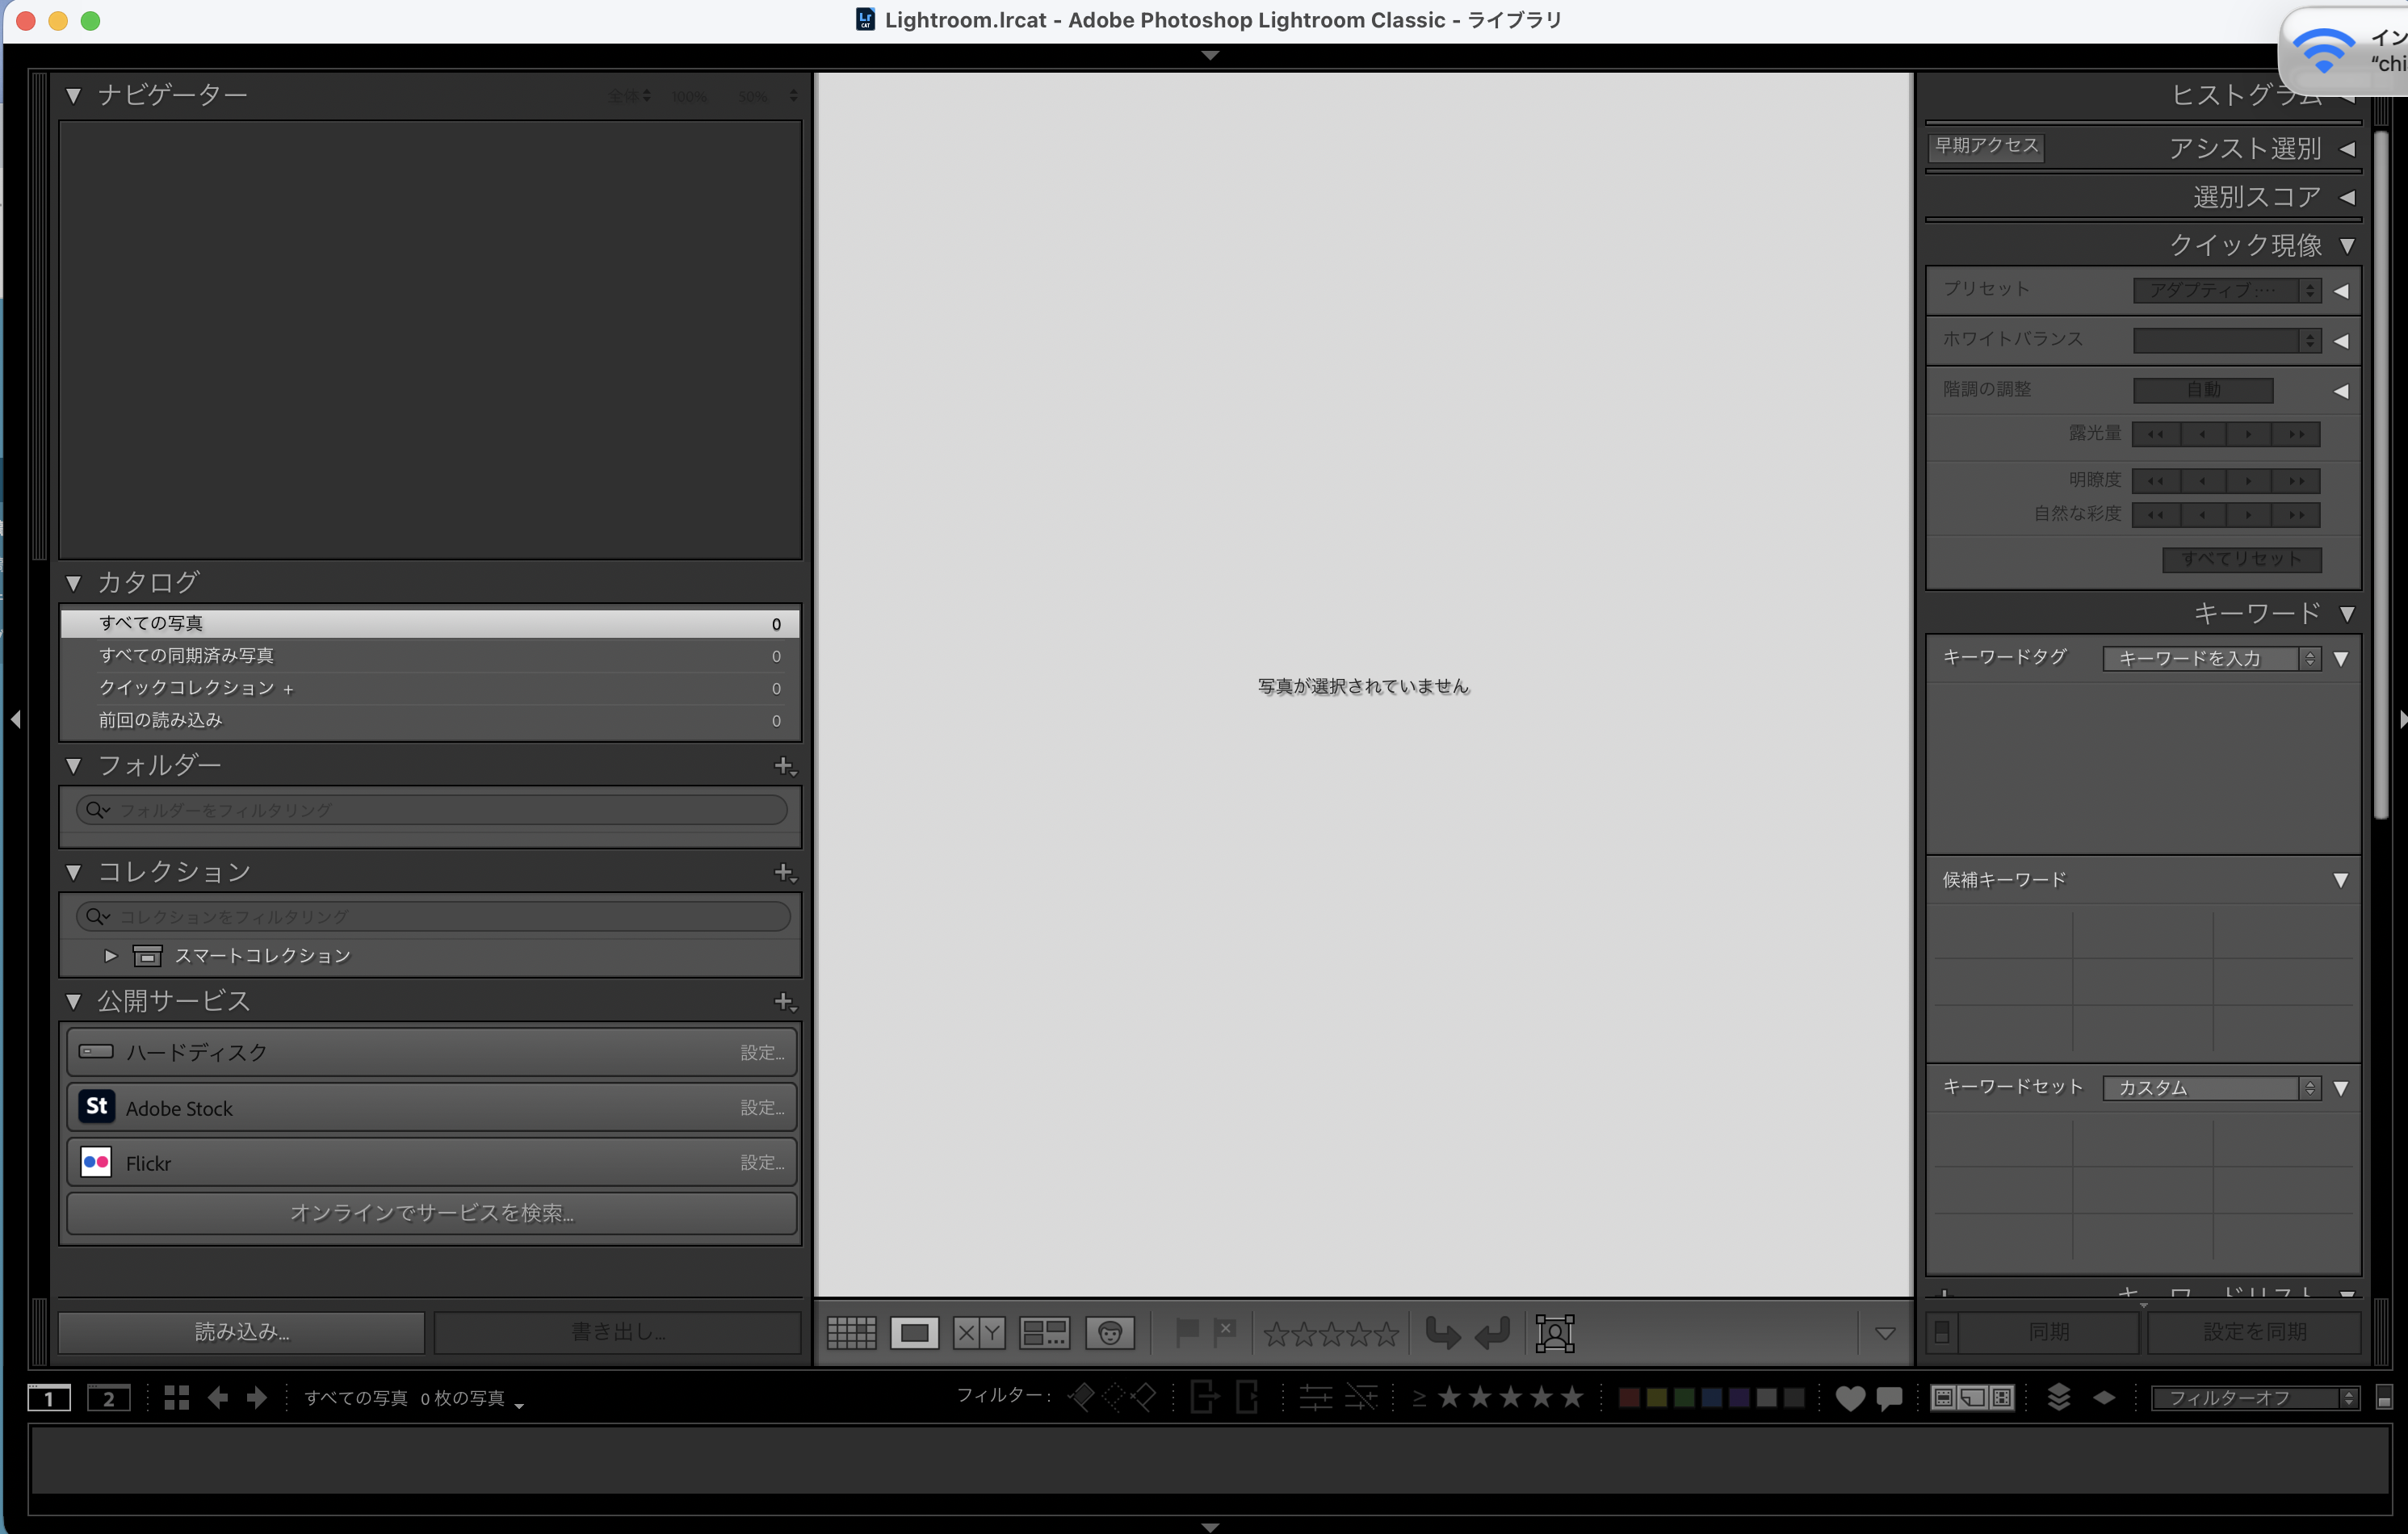
Task: Open the people face view
Action: pos(1109,1332)
